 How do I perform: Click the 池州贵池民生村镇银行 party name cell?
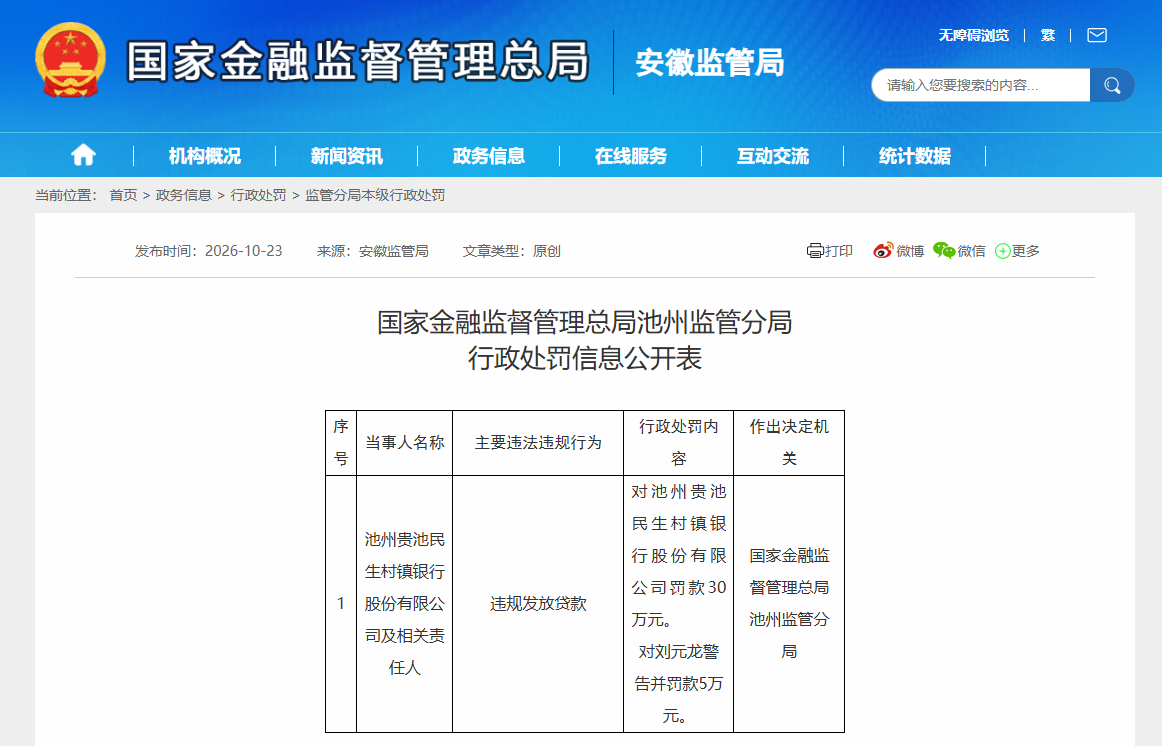click(405, 604)
